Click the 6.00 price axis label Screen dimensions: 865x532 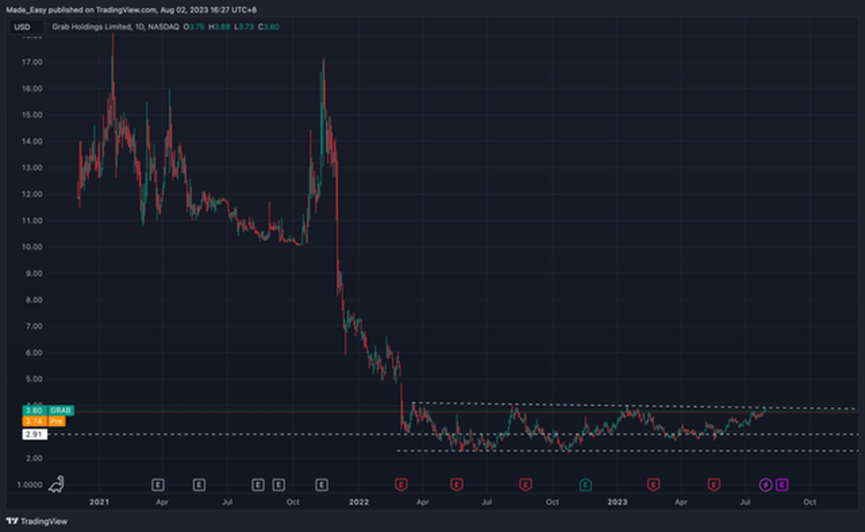tap(34, 353)
